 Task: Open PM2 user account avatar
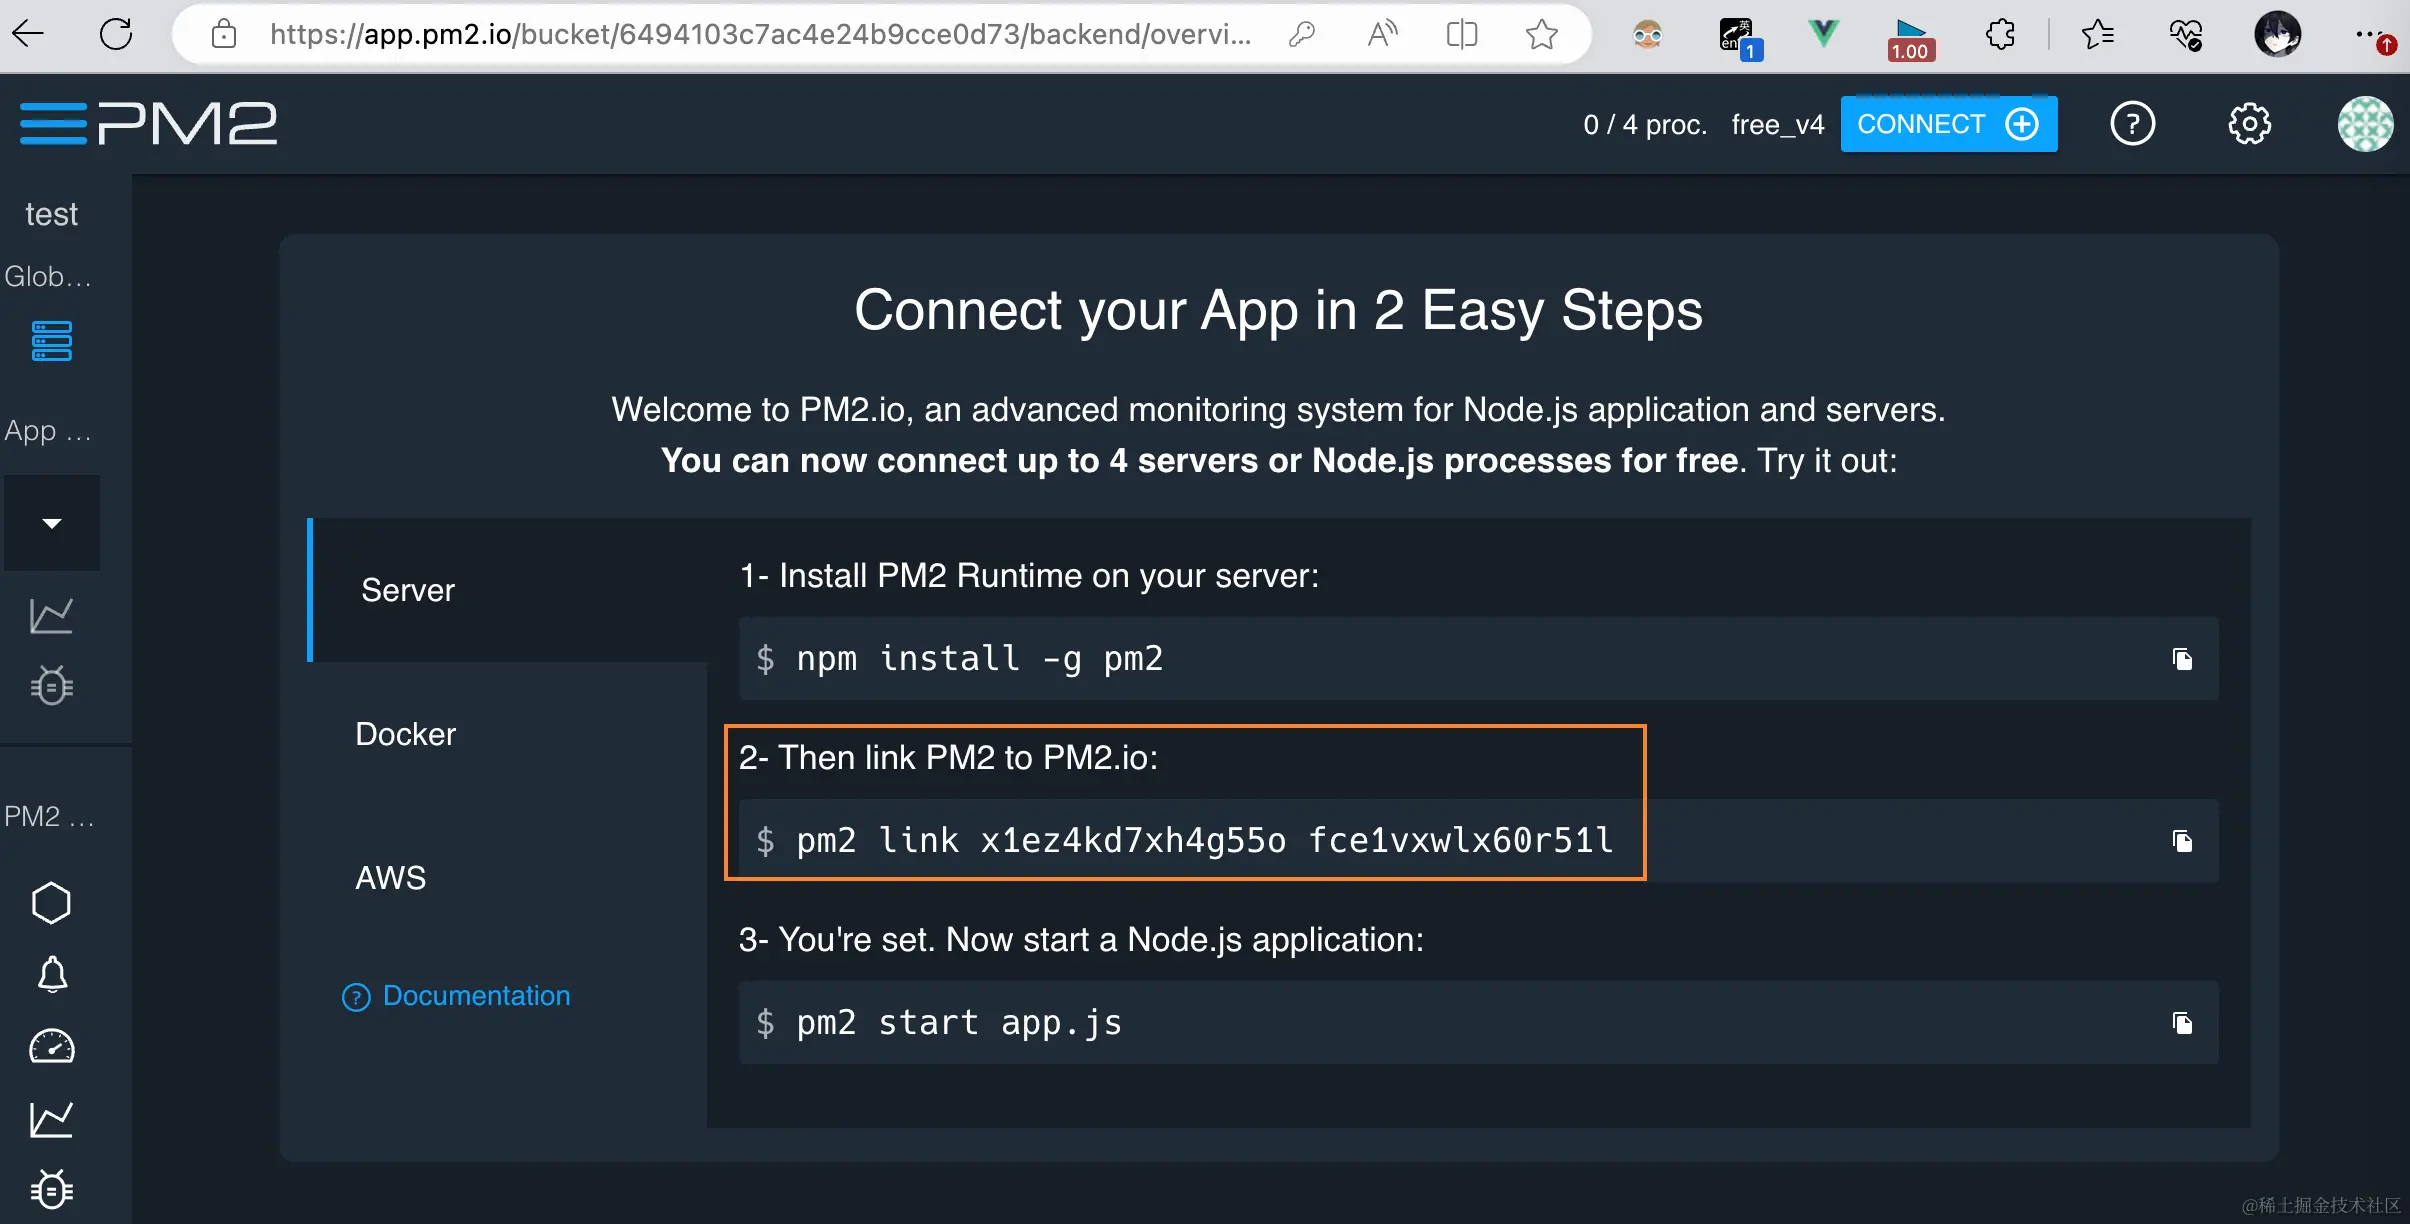(x=2365, y=124)
